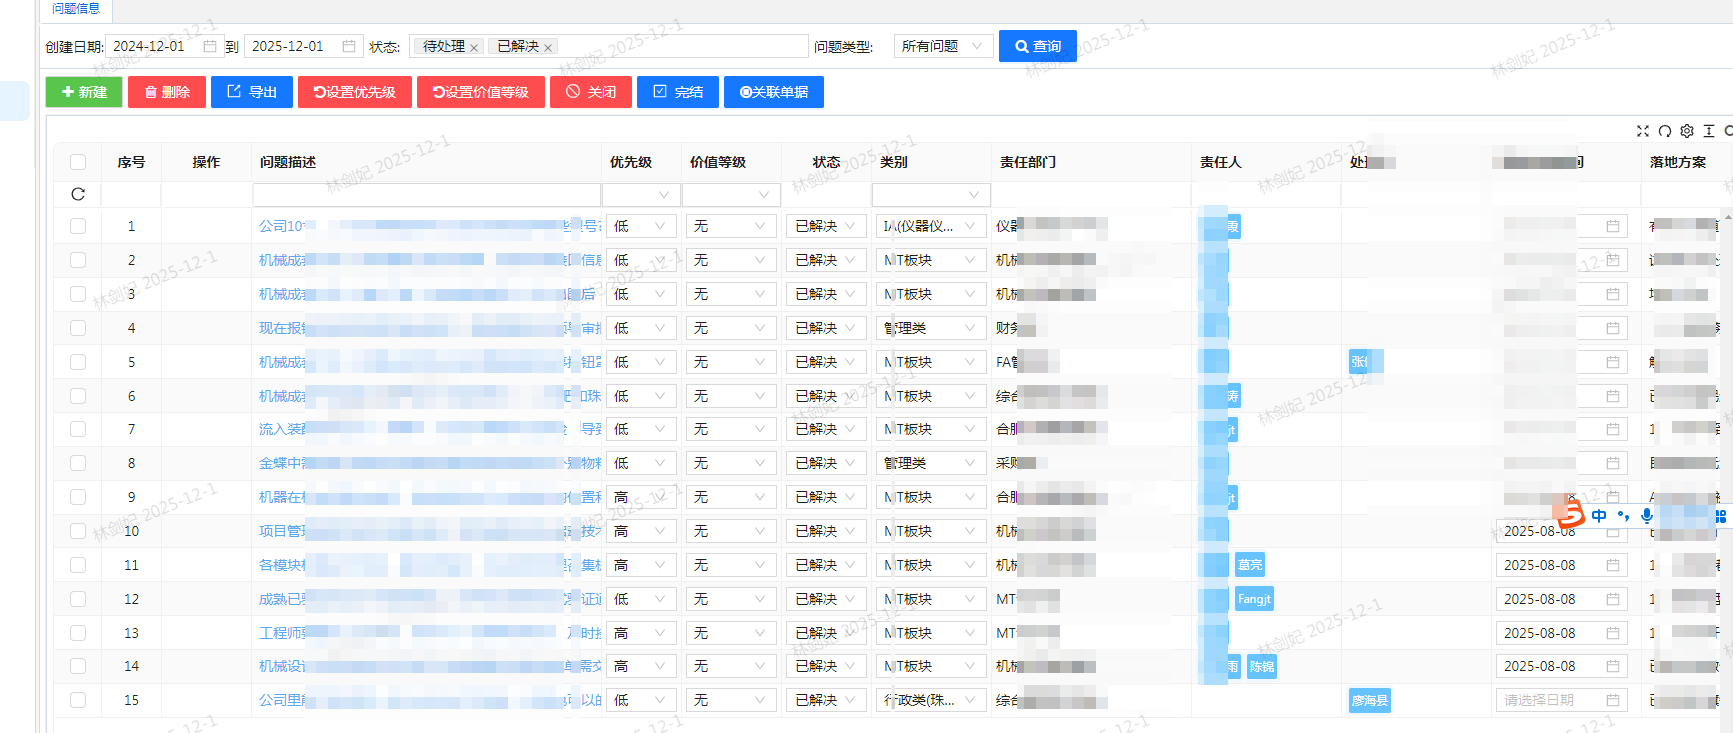Viewport: 1733px width, 733px height.
Task: Open the 类别 column filter dropdown
Action: point(931,194)
